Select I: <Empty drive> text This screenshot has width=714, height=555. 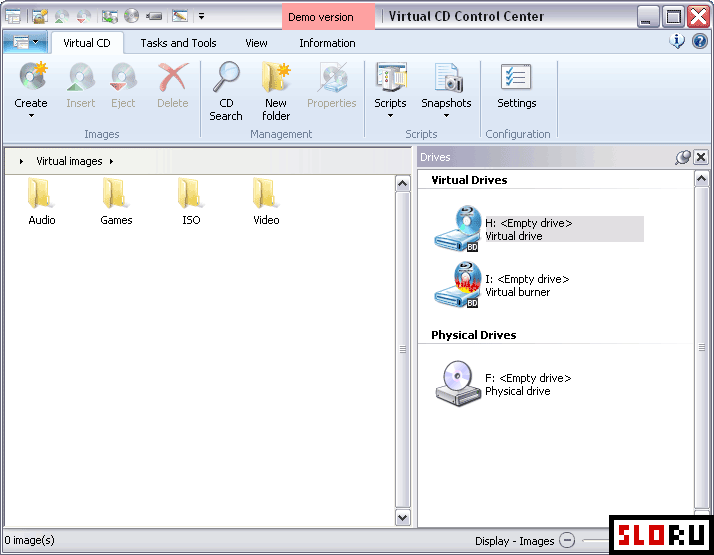coord(527,279)
